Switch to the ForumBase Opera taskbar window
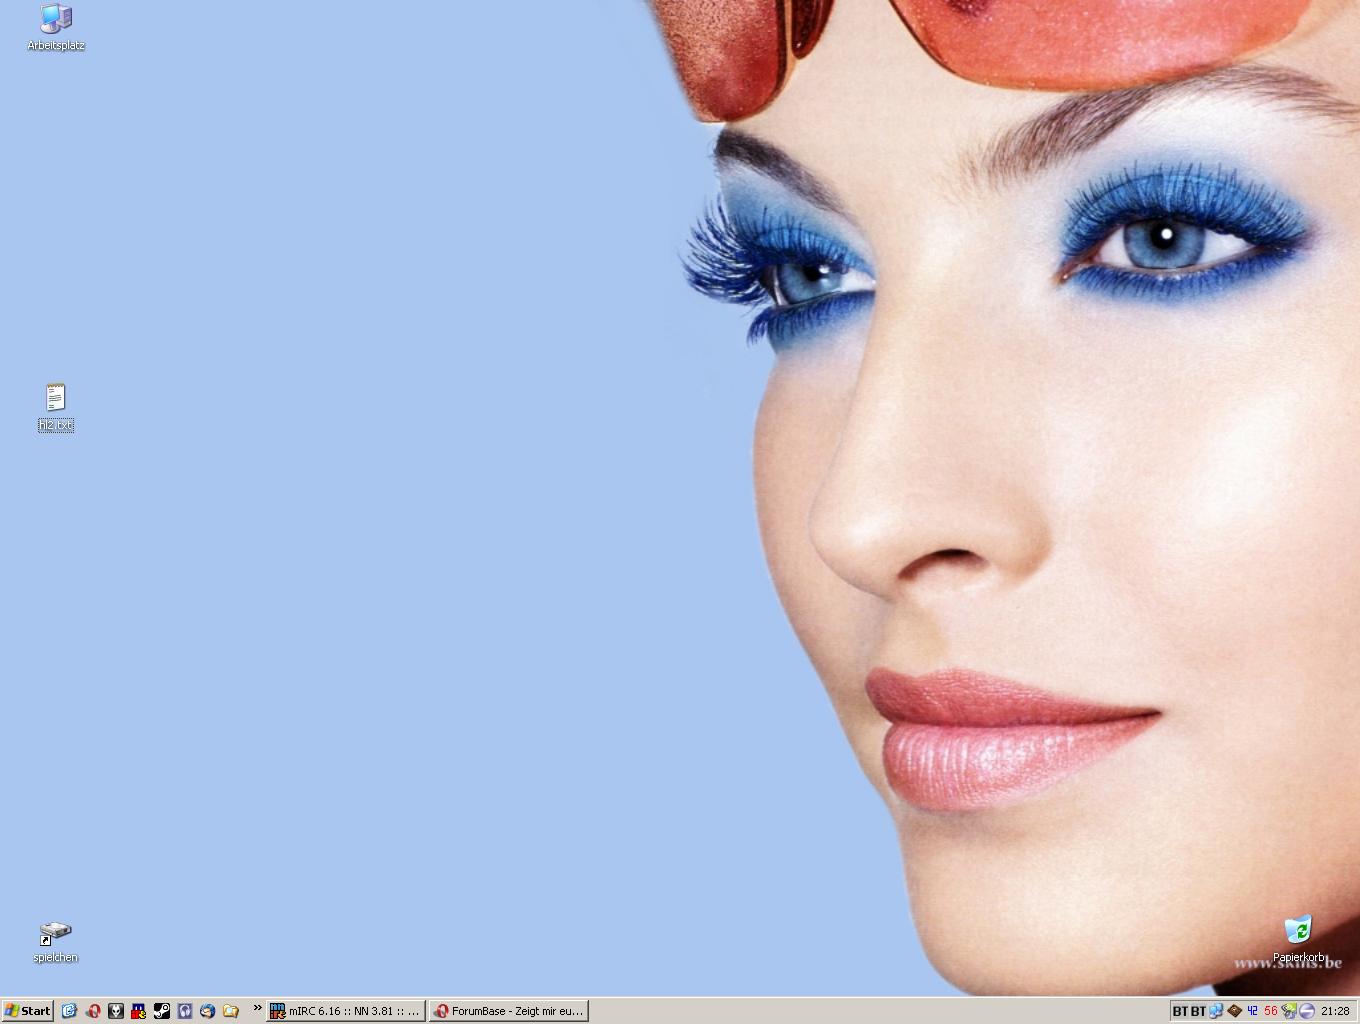1360x1024 pixels. coord(509,1011)
